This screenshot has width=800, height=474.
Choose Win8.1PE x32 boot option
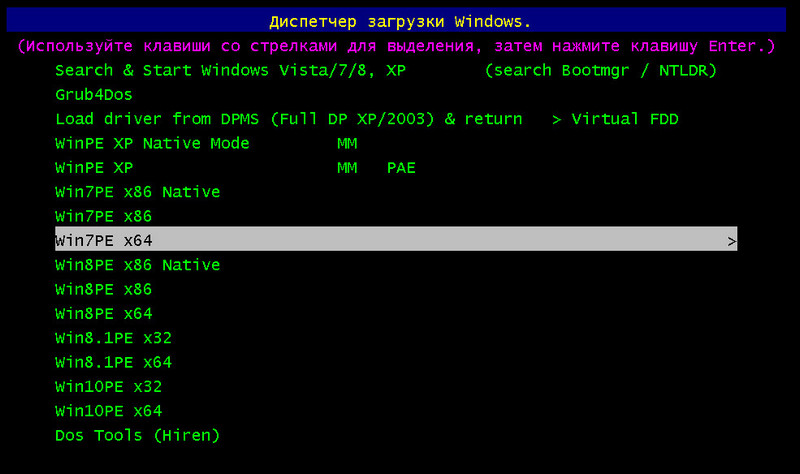tap(113, 338)
